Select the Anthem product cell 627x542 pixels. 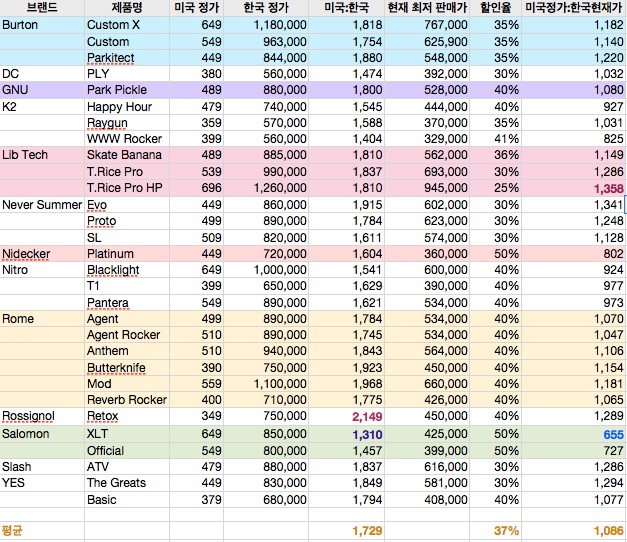(127, 351)
